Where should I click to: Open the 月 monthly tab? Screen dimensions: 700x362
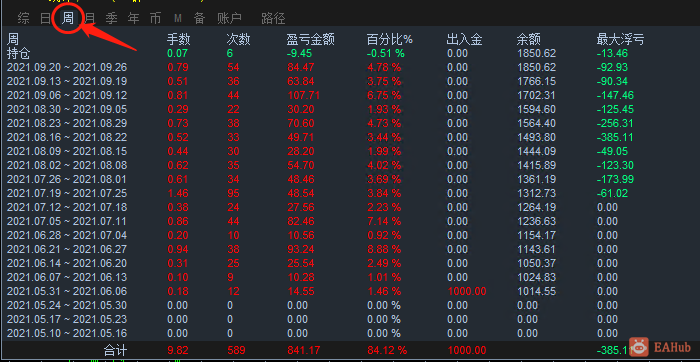89,18
